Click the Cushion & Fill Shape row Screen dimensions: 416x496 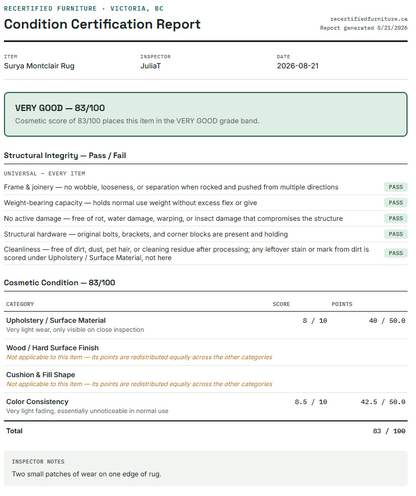point(206,379)
